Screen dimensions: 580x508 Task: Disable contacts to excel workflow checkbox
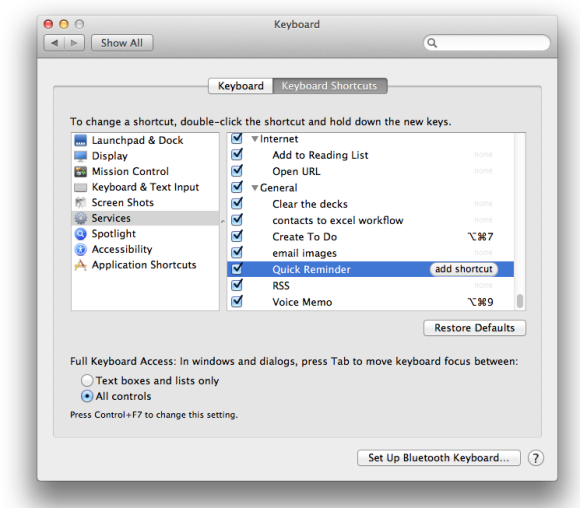(x=237, y=219)
